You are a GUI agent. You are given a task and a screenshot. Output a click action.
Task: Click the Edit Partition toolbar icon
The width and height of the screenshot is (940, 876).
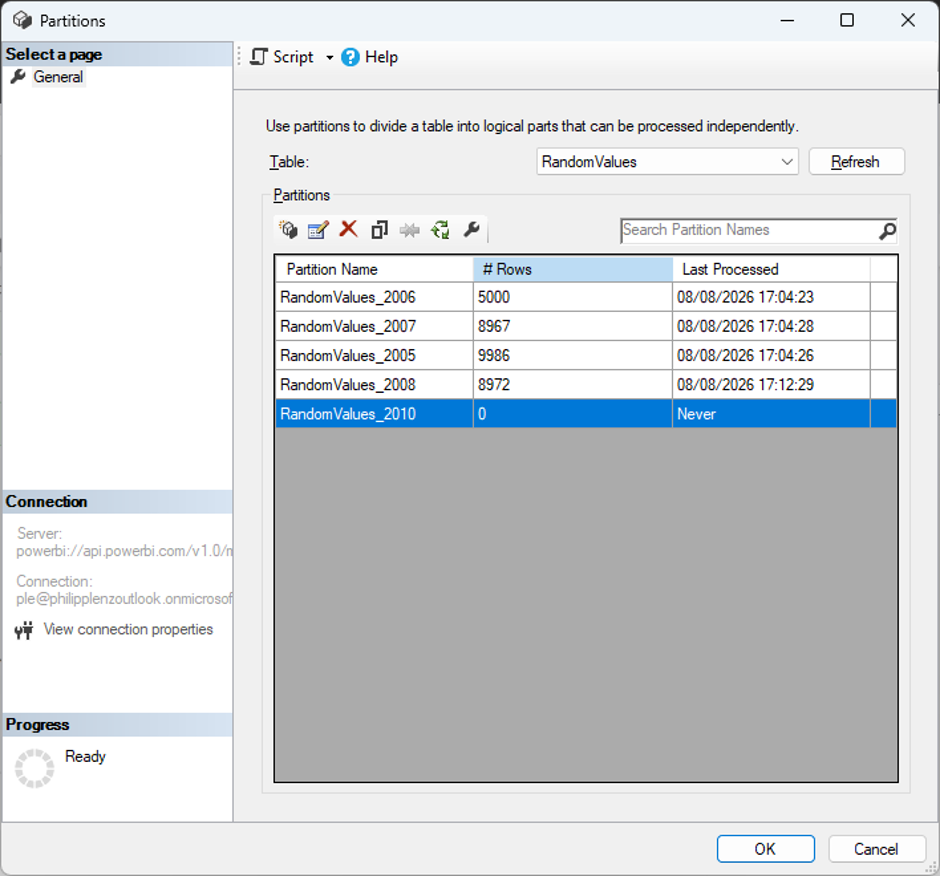point(318,230)
